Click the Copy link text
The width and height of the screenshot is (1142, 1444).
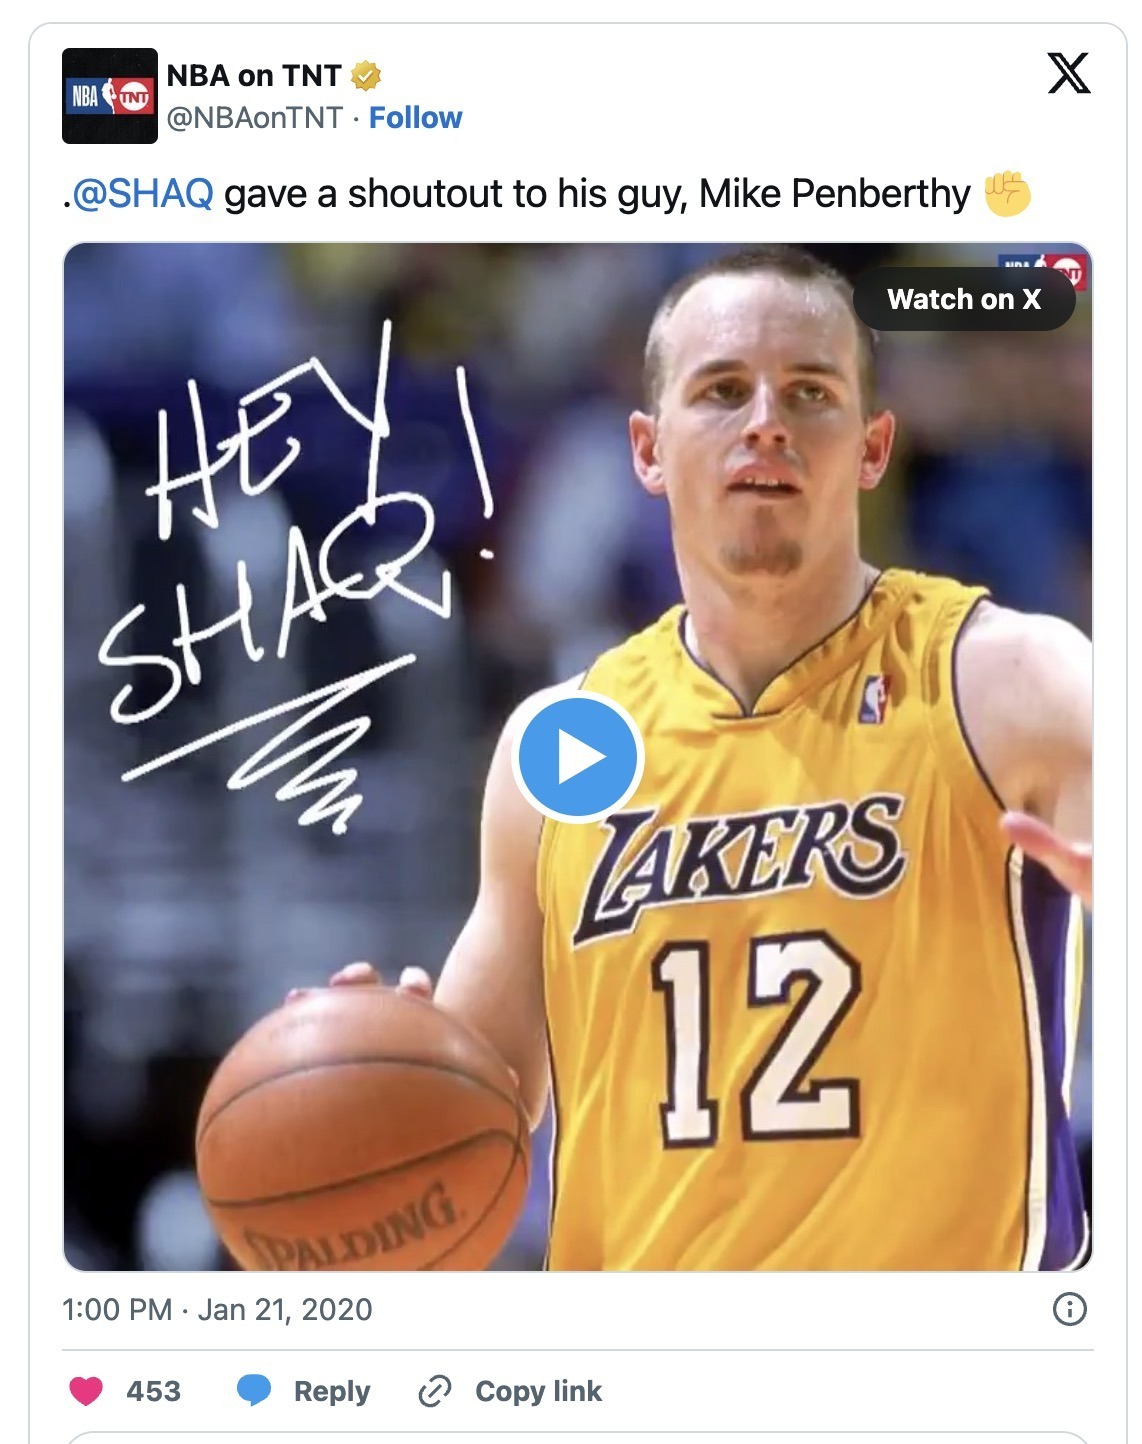tap(538, 1391)
